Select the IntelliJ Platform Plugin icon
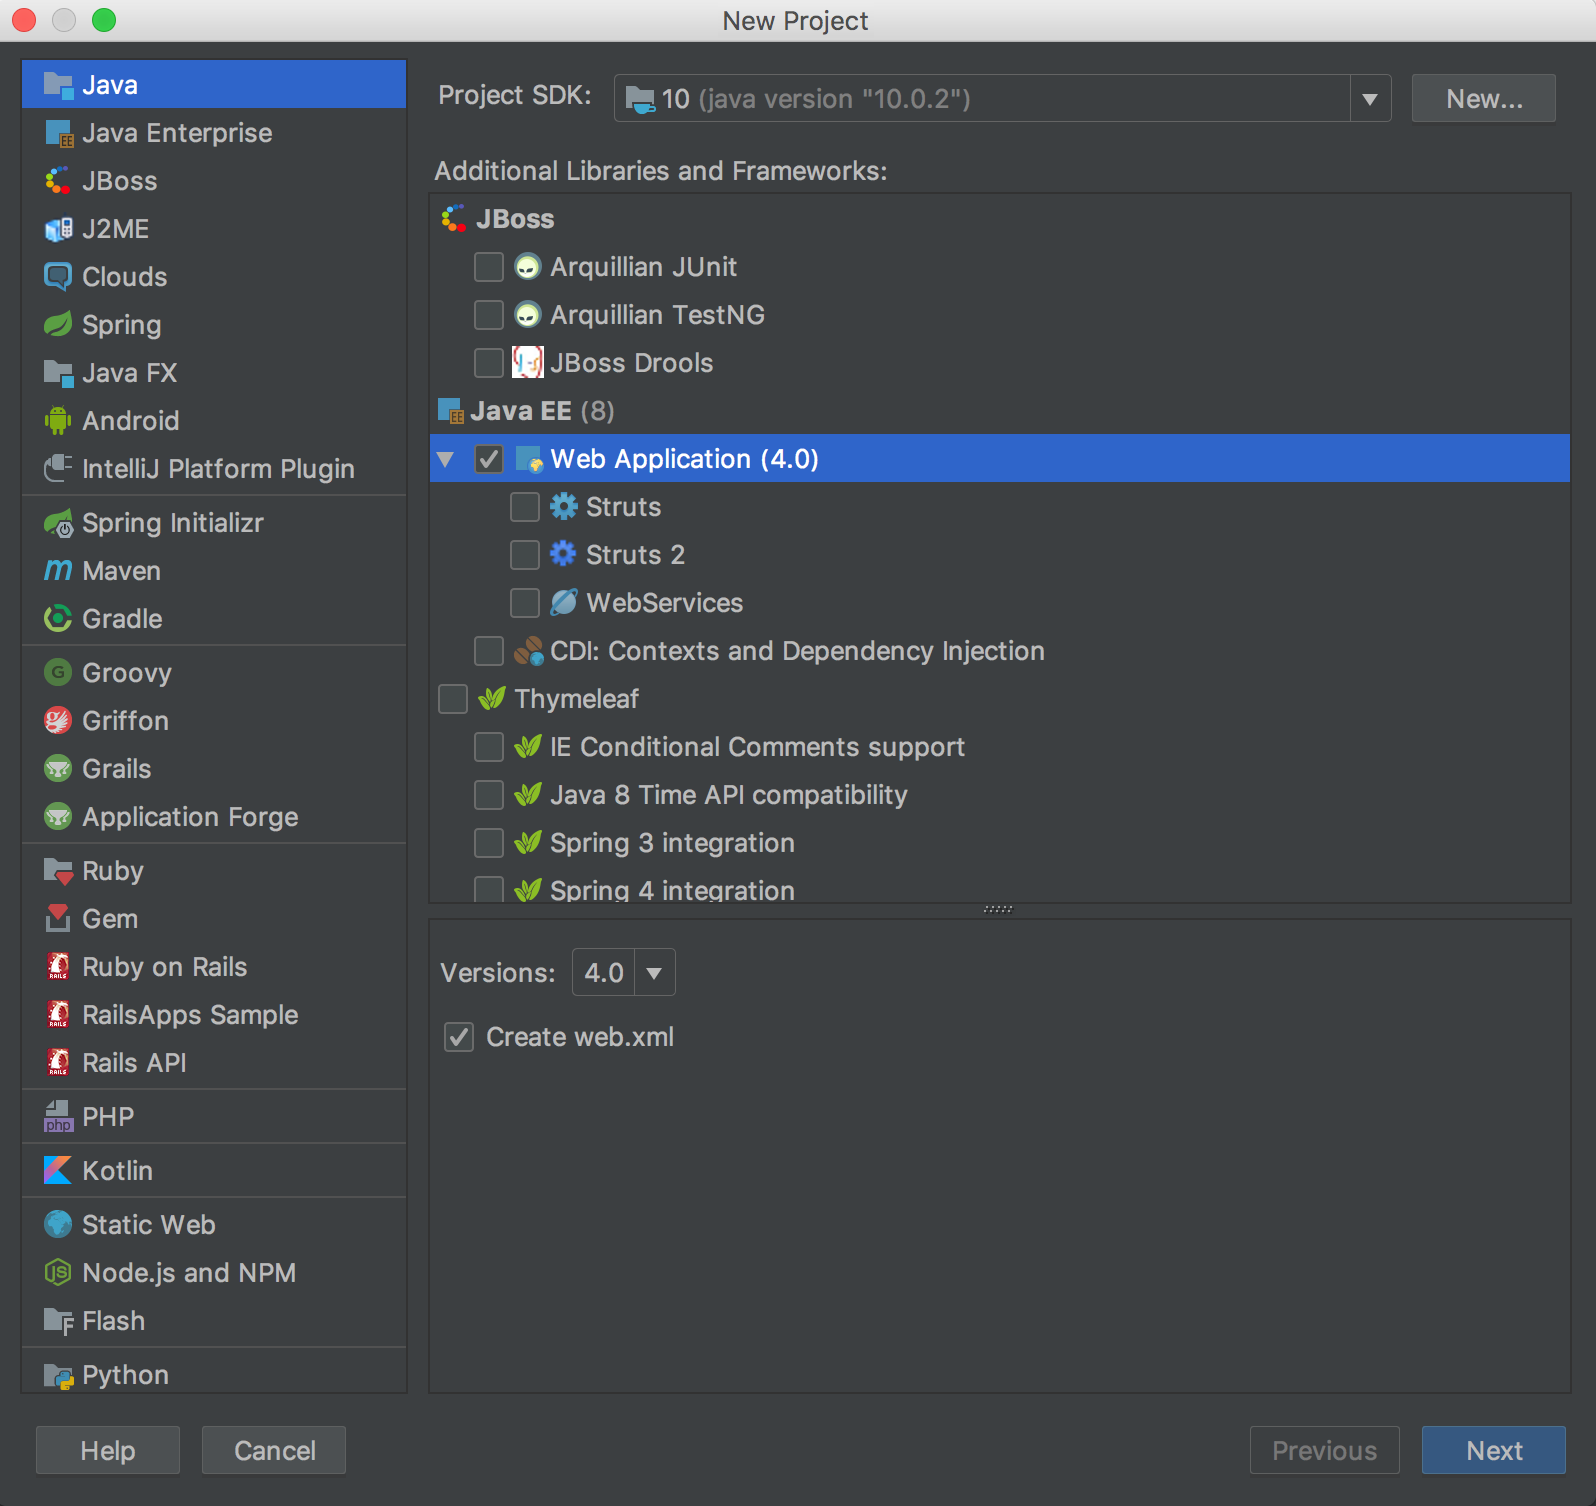The width and height of the screenshot is (1596, 1506). coord(59,469)
